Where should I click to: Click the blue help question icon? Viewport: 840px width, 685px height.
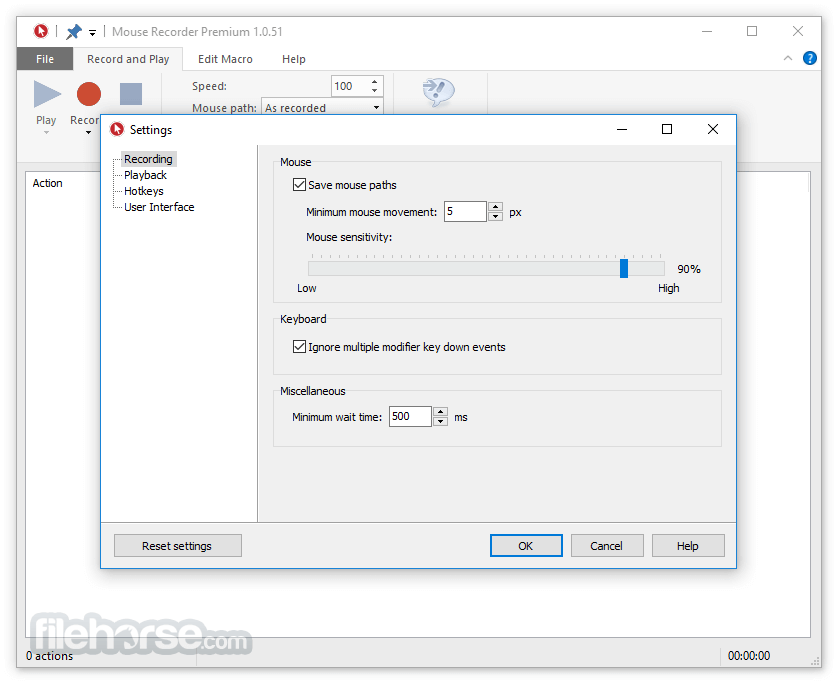click(x=809, y=58)
